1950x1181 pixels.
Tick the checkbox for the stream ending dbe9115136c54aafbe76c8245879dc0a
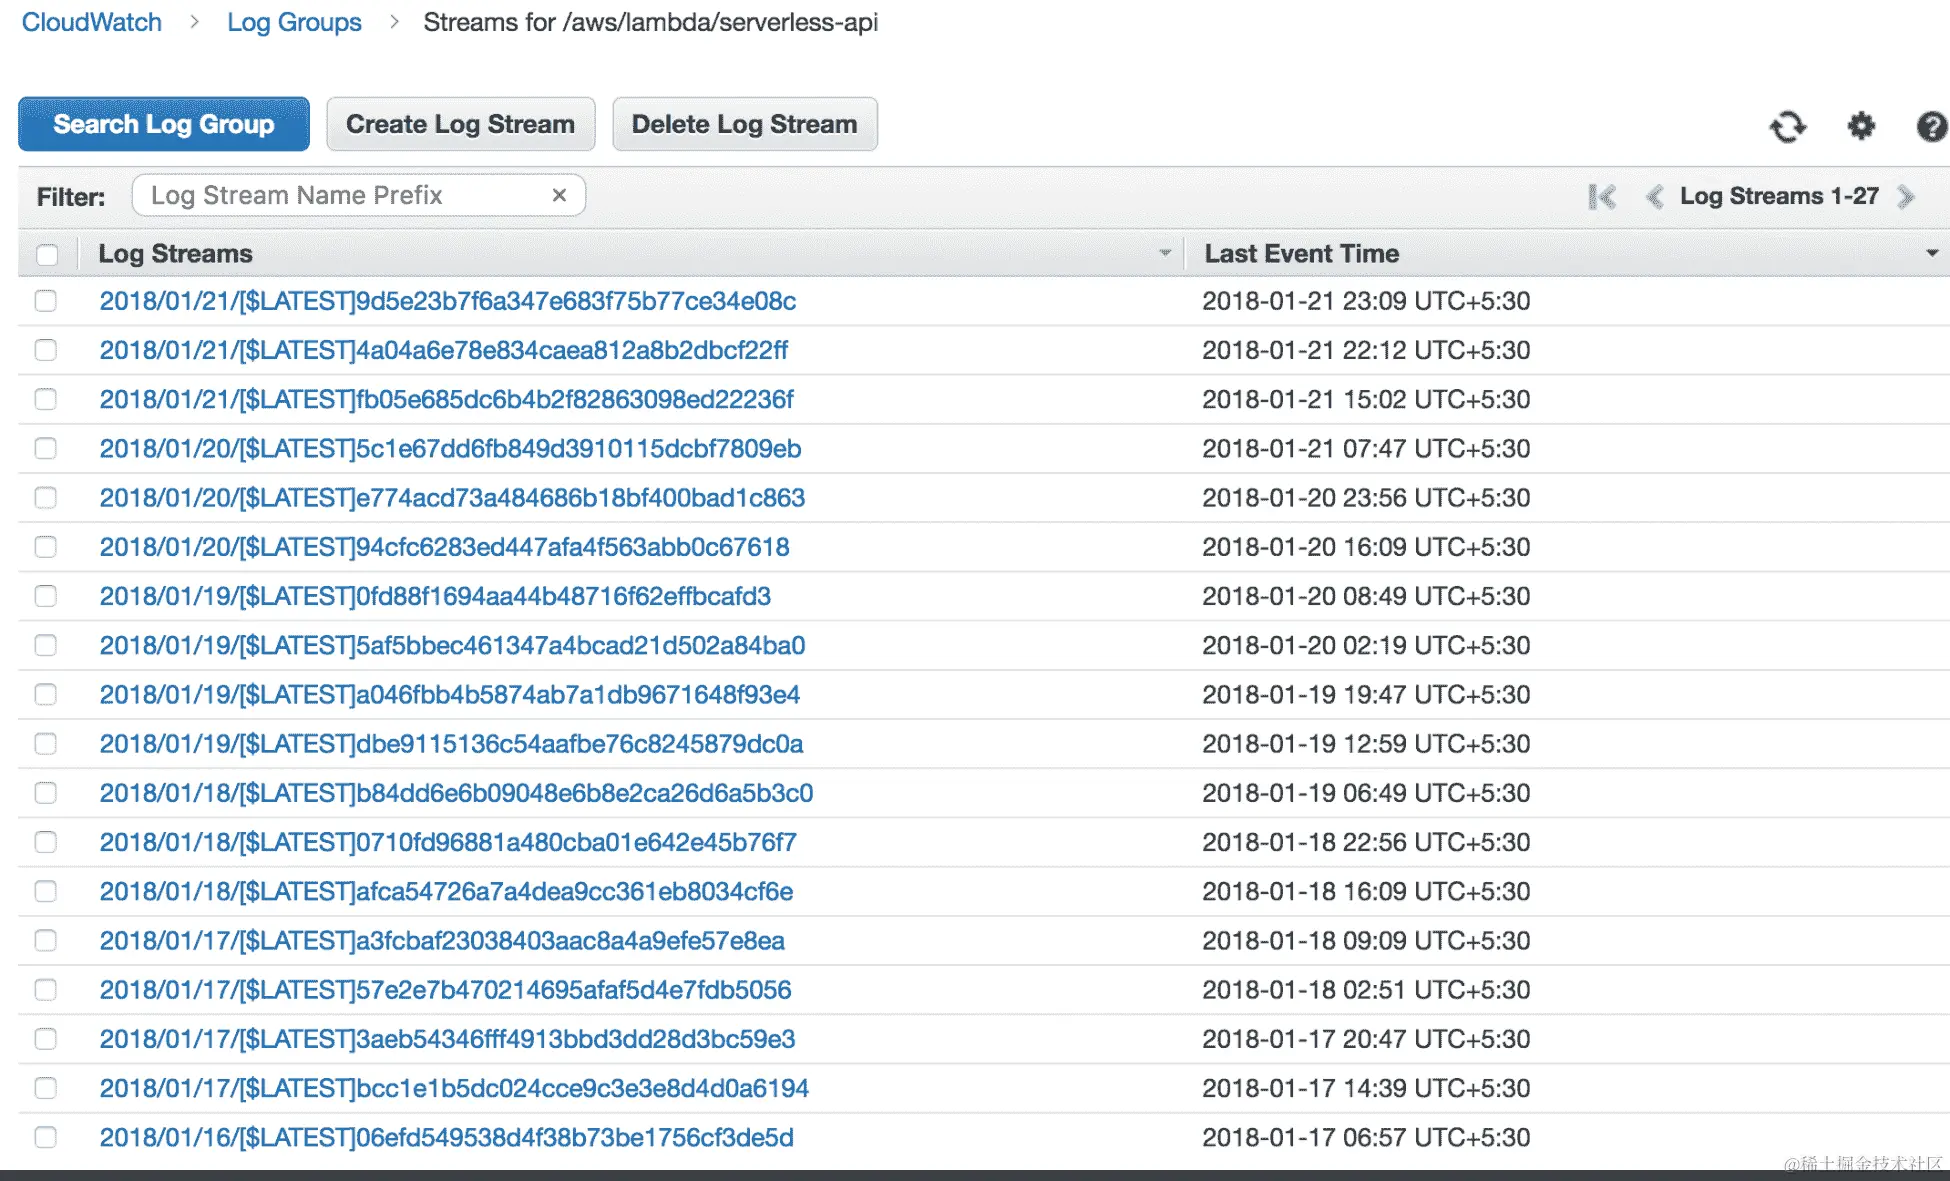46,744
